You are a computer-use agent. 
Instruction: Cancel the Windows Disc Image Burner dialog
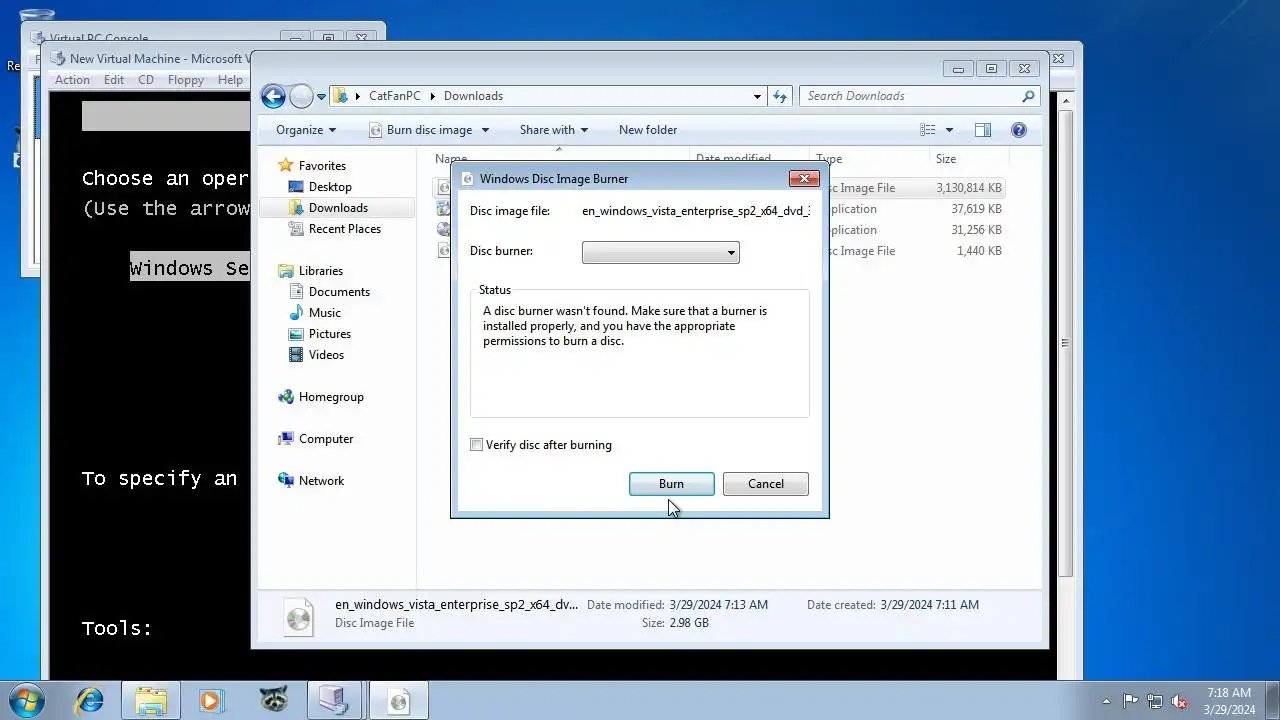click(x=765, y=484)
